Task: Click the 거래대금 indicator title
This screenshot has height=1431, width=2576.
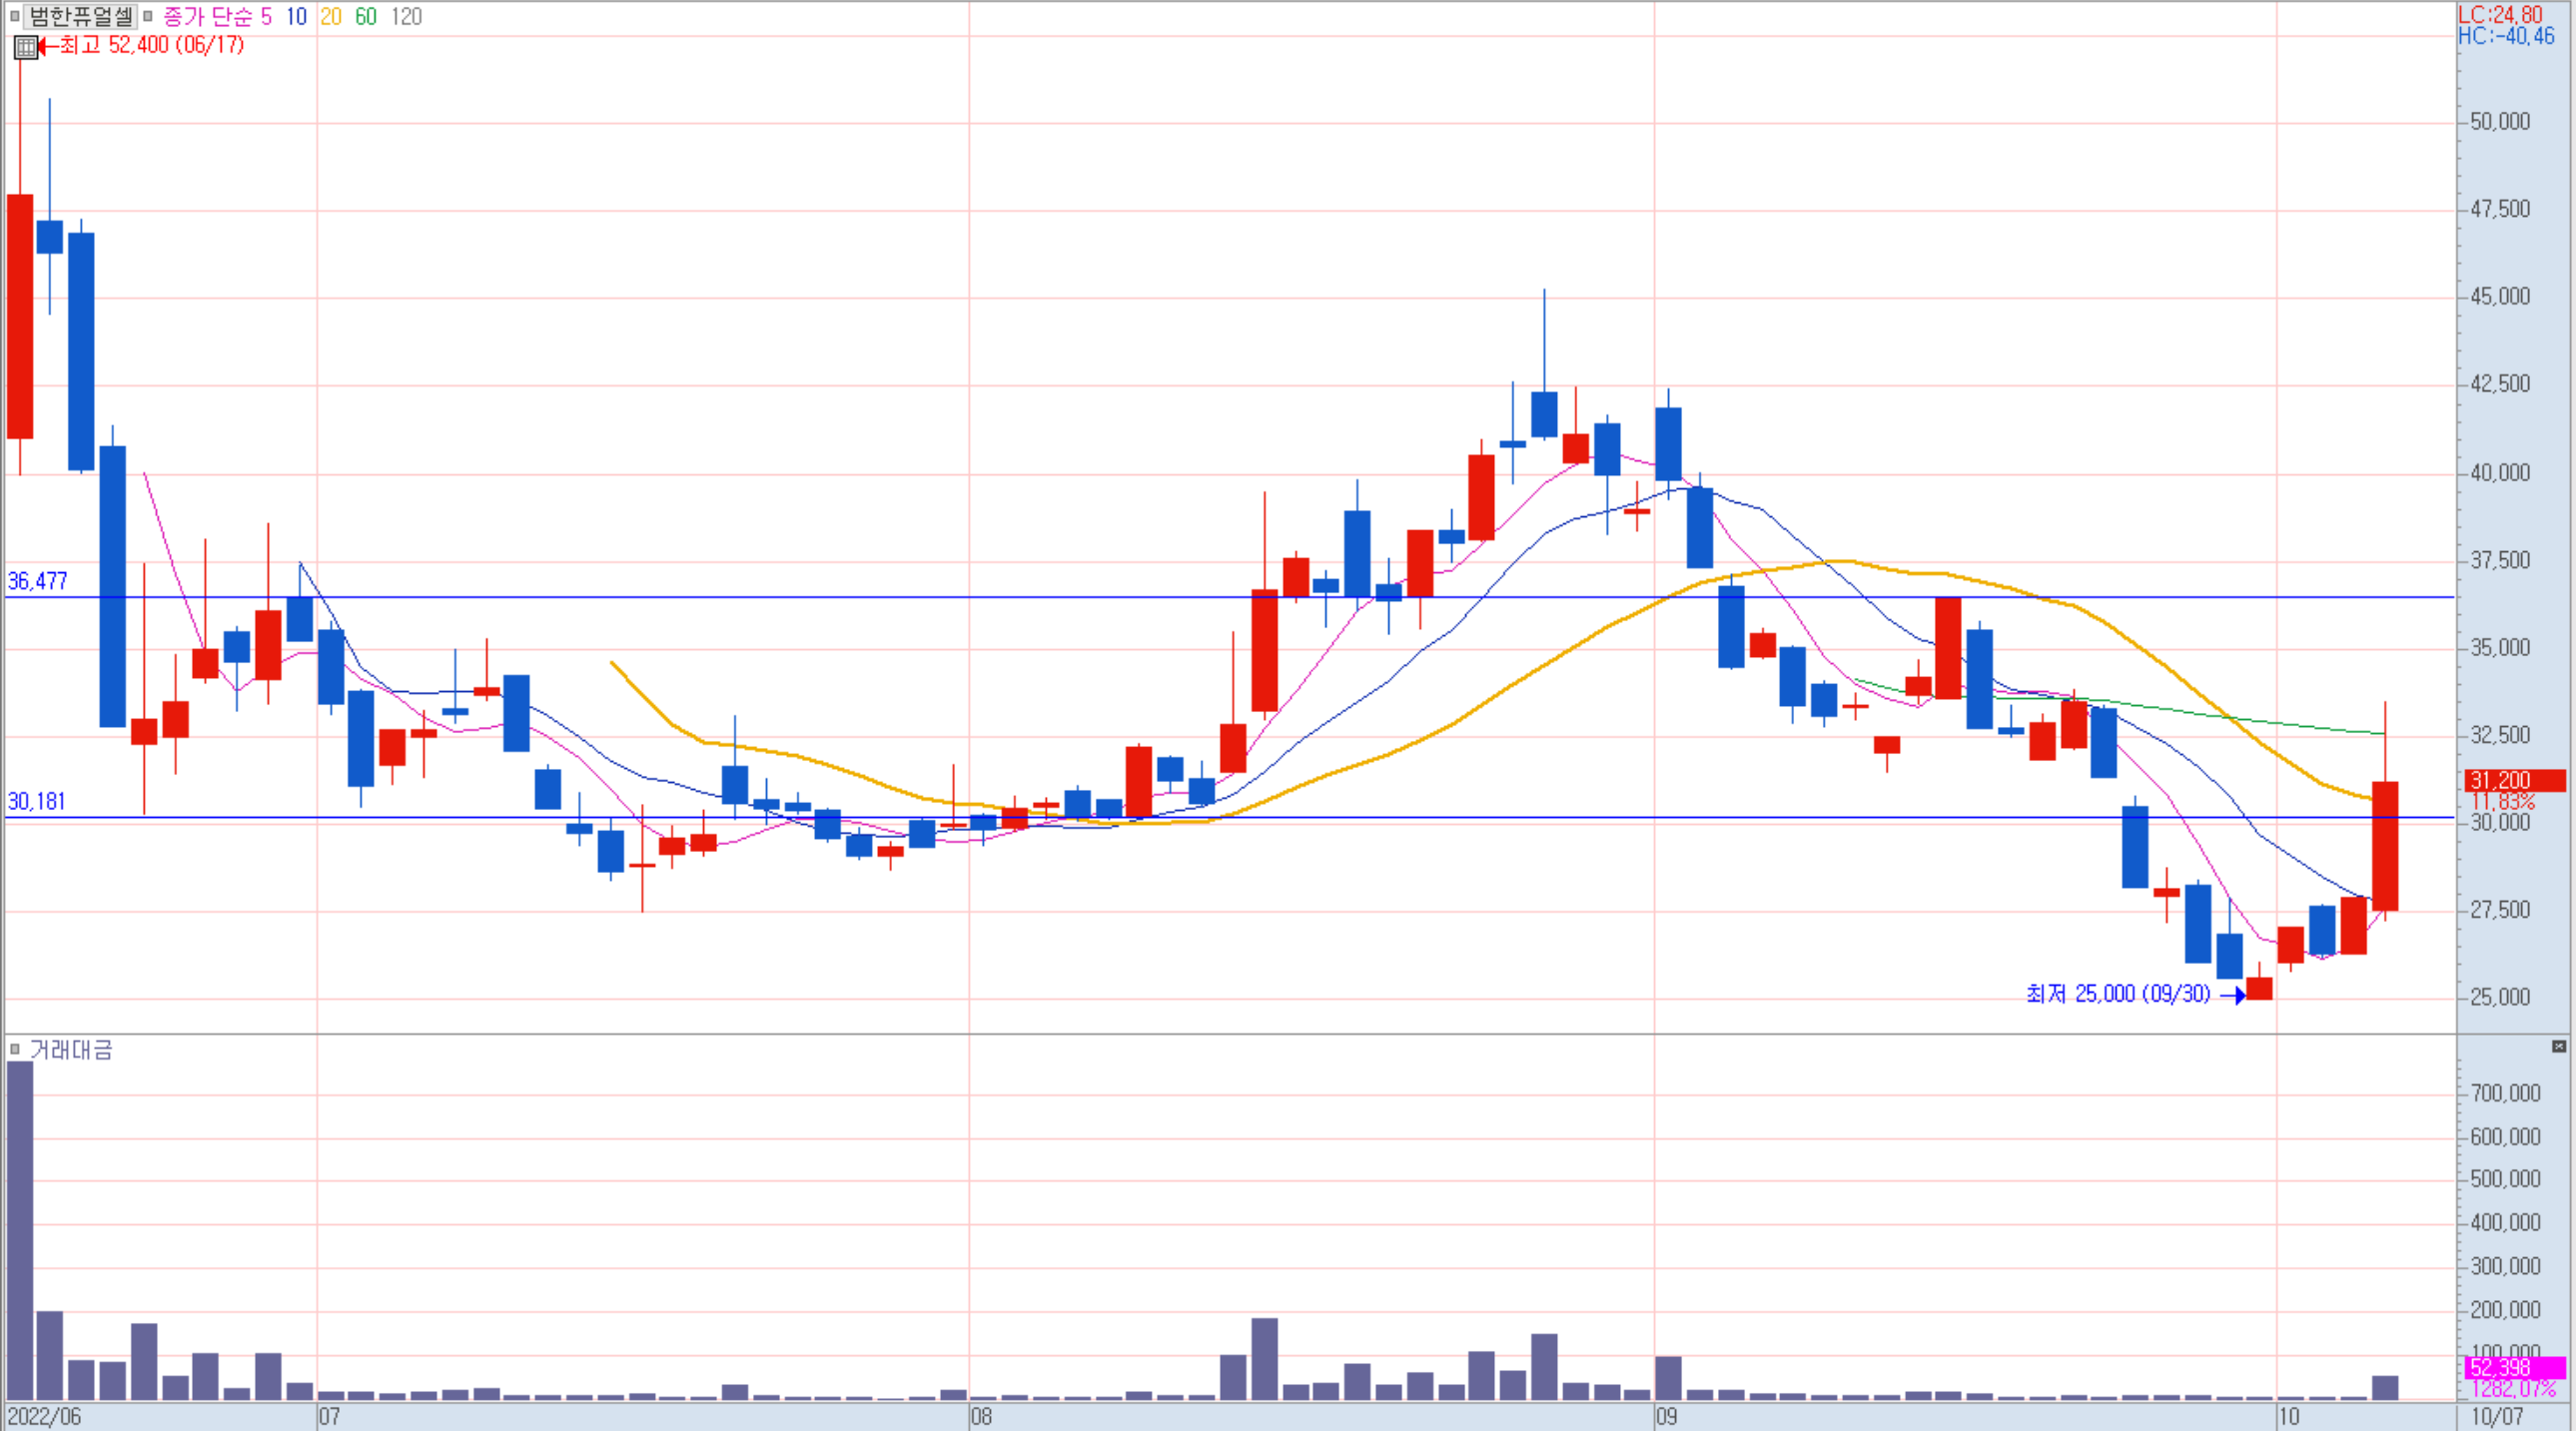Action: click(71, 1049)
